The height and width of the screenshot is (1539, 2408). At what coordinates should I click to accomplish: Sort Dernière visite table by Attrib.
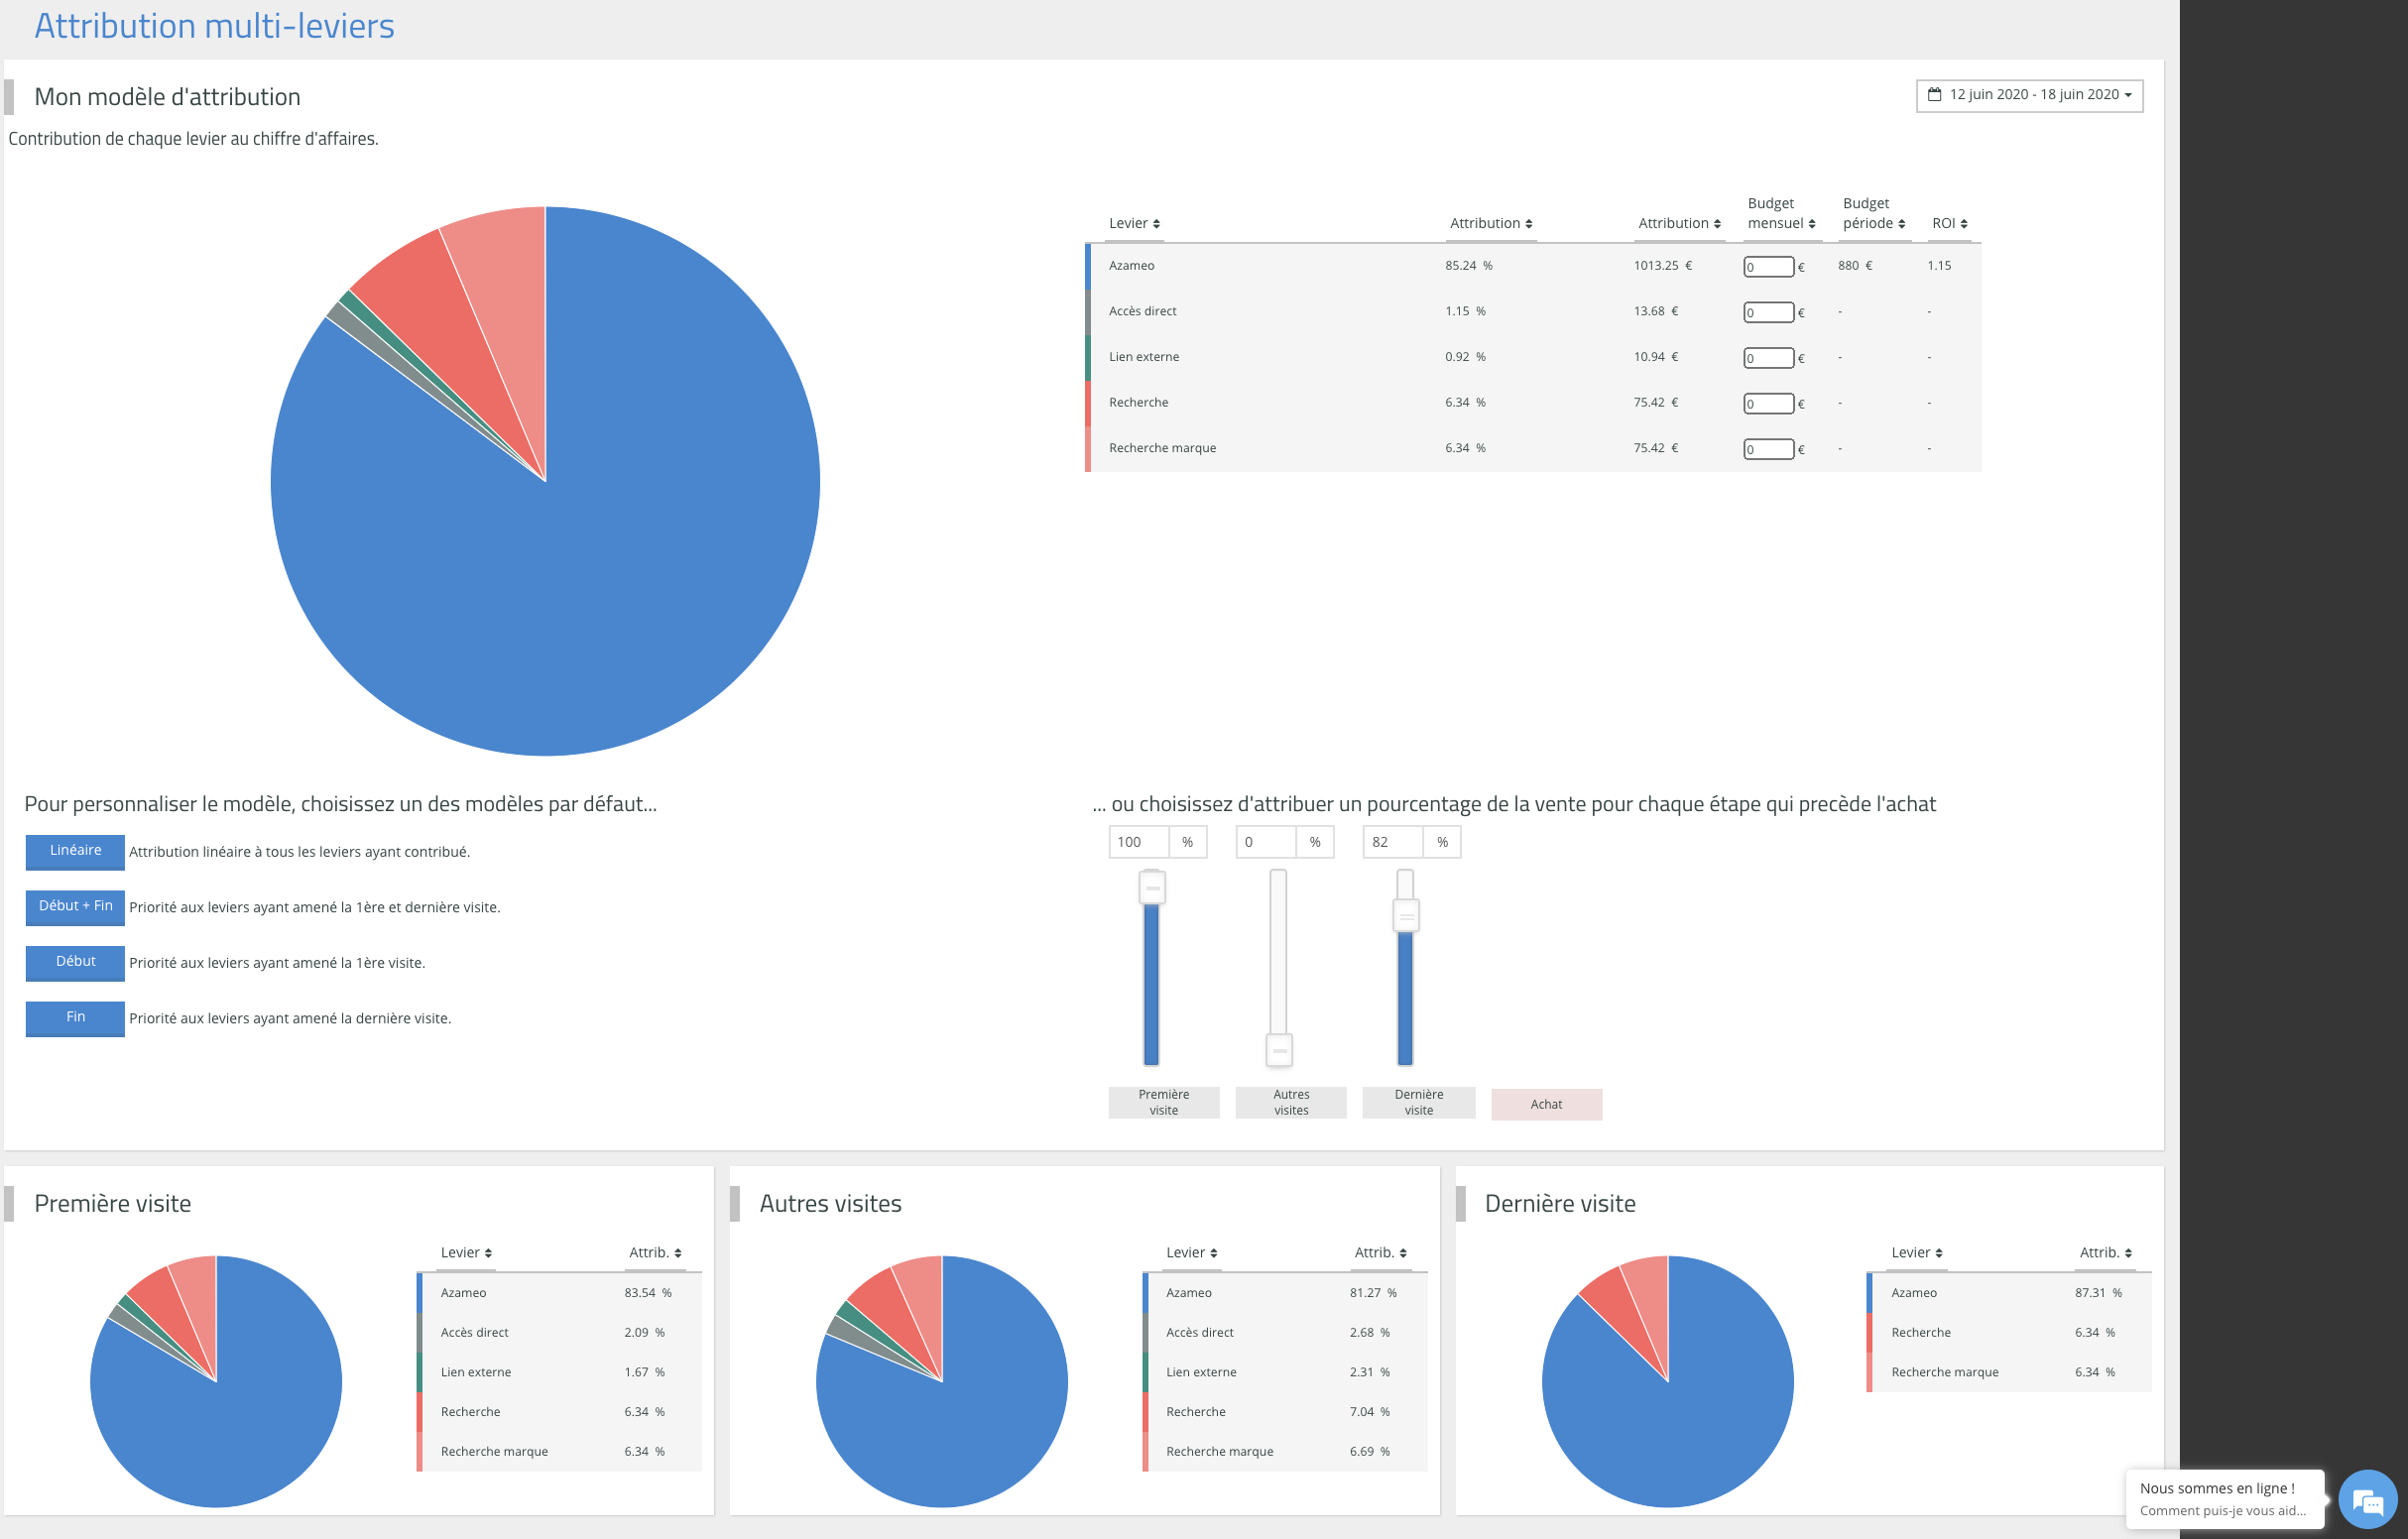coord(2106,1252)
